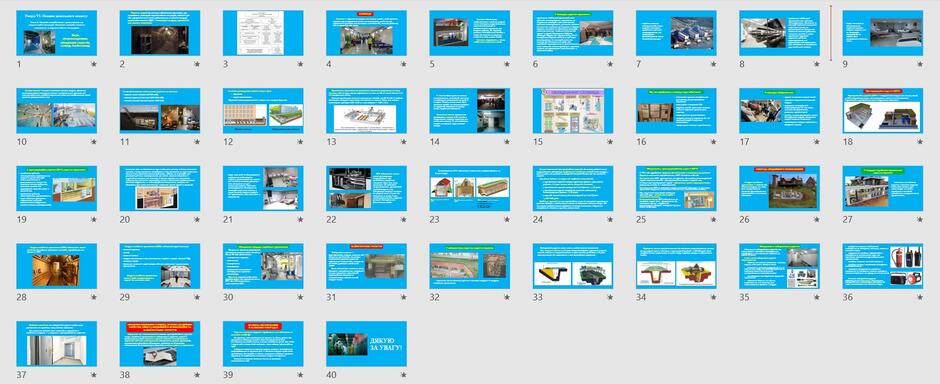This screenshot has width=940, height=384.
Task: Select slide 20 thumbnail in the third row
Action: tap(160, 188)
